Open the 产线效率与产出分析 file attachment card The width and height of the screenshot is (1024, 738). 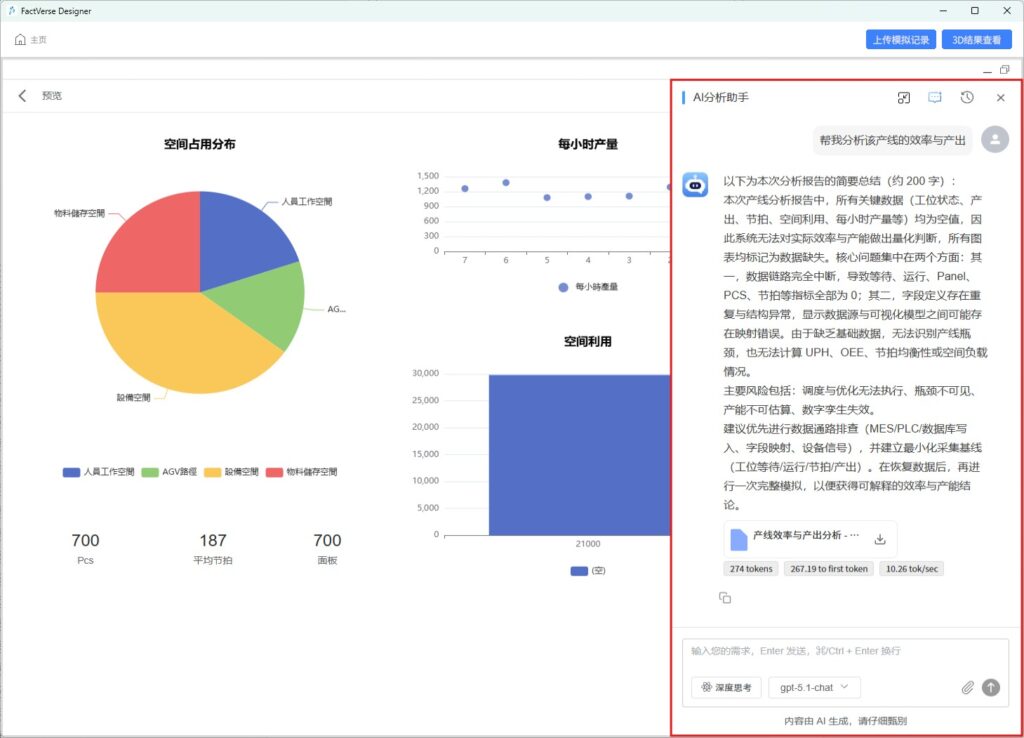800,539
